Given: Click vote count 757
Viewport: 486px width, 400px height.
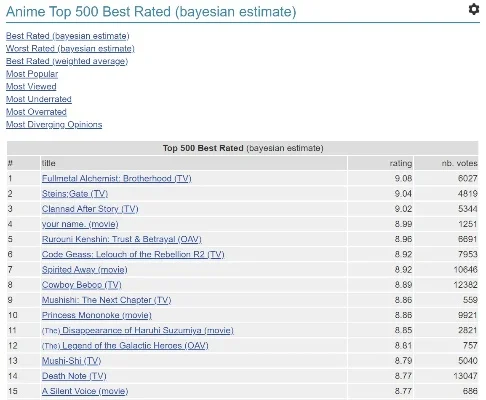Looking at the screenshot, I should [x=470, y=346].
